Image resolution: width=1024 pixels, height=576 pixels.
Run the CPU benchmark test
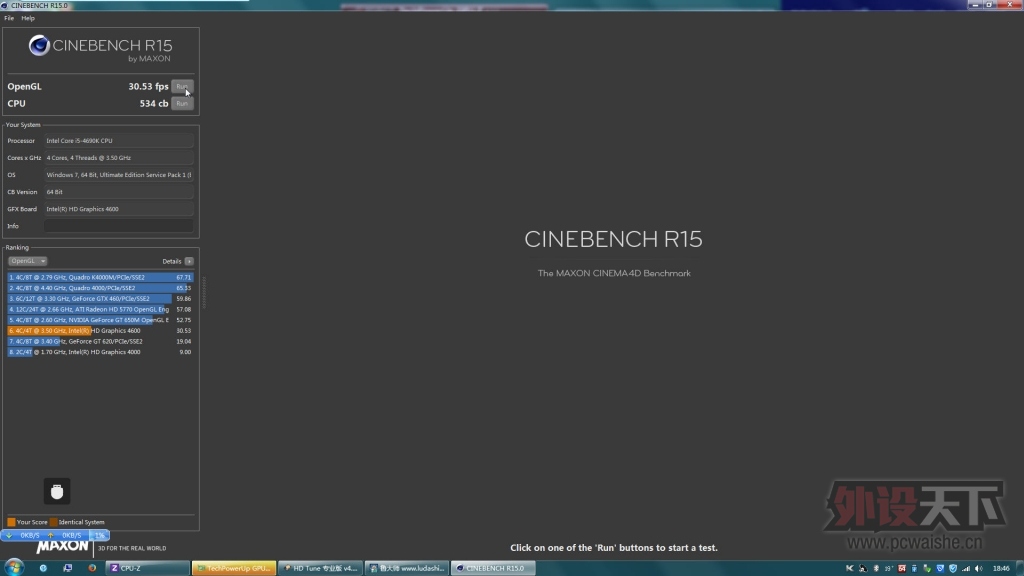tap(182, 103)
